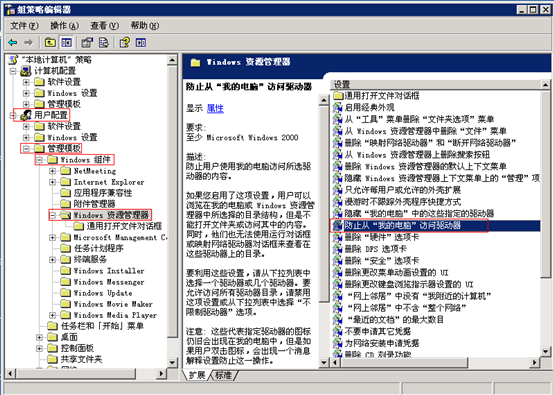This screenshot has height=395, width=554.
Task: Click the Forward arrow toolbar icon
Action: (x=28, y=43)
